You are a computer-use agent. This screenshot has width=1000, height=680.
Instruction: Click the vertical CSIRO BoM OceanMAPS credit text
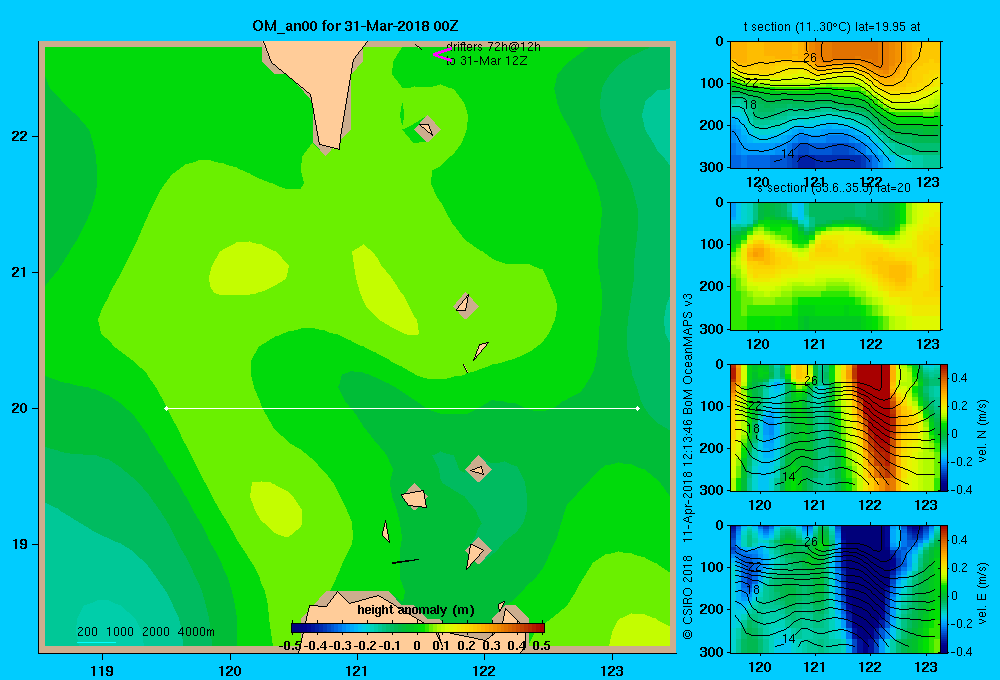(688, 466)
